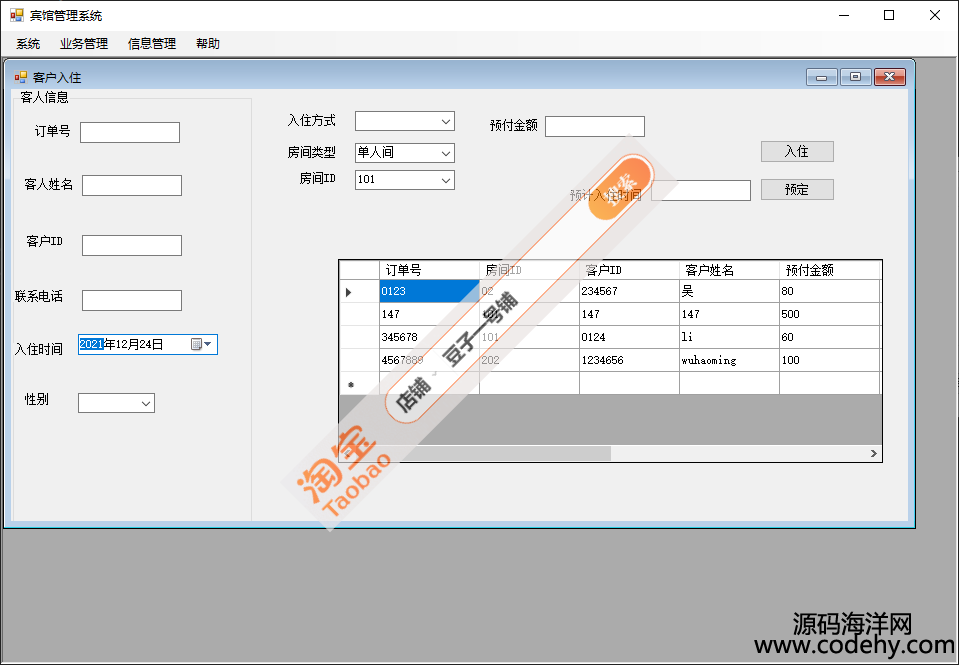This screenshot has width=959, height=665.
Task: Select customer name cell 吴
Action: (x=730, y=291)
